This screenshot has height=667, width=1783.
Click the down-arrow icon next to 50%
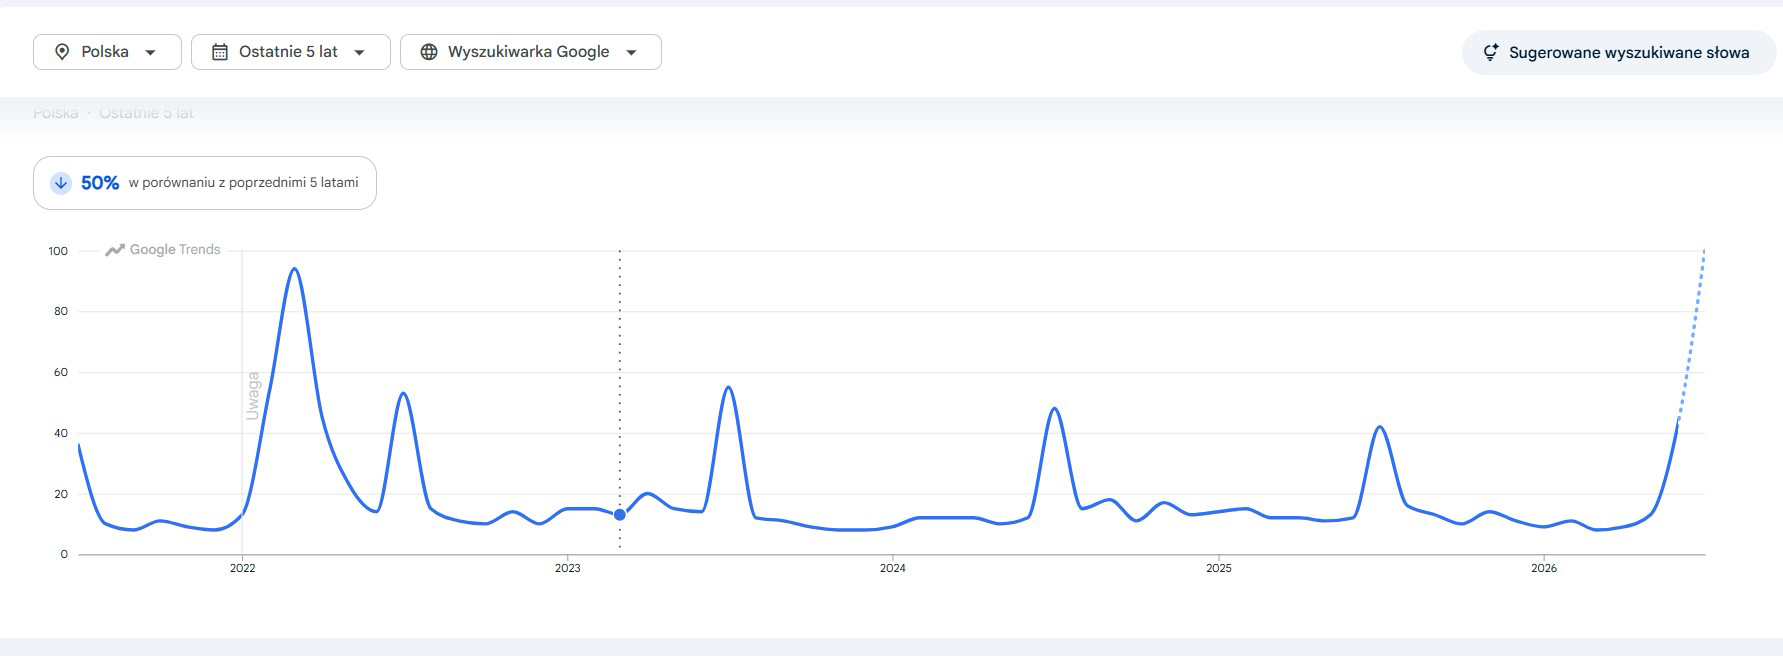(61, 183)
